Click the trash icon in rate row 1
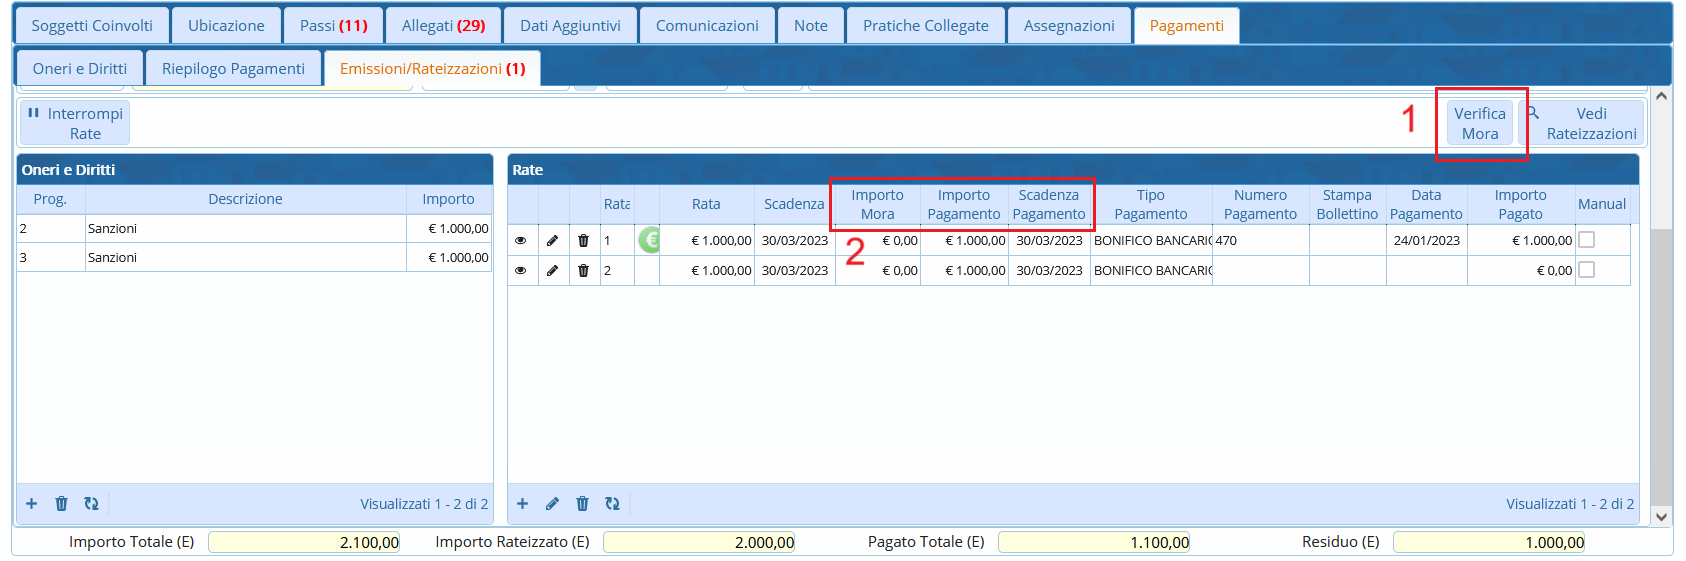 pyautogui.click(x=584, y=240)
